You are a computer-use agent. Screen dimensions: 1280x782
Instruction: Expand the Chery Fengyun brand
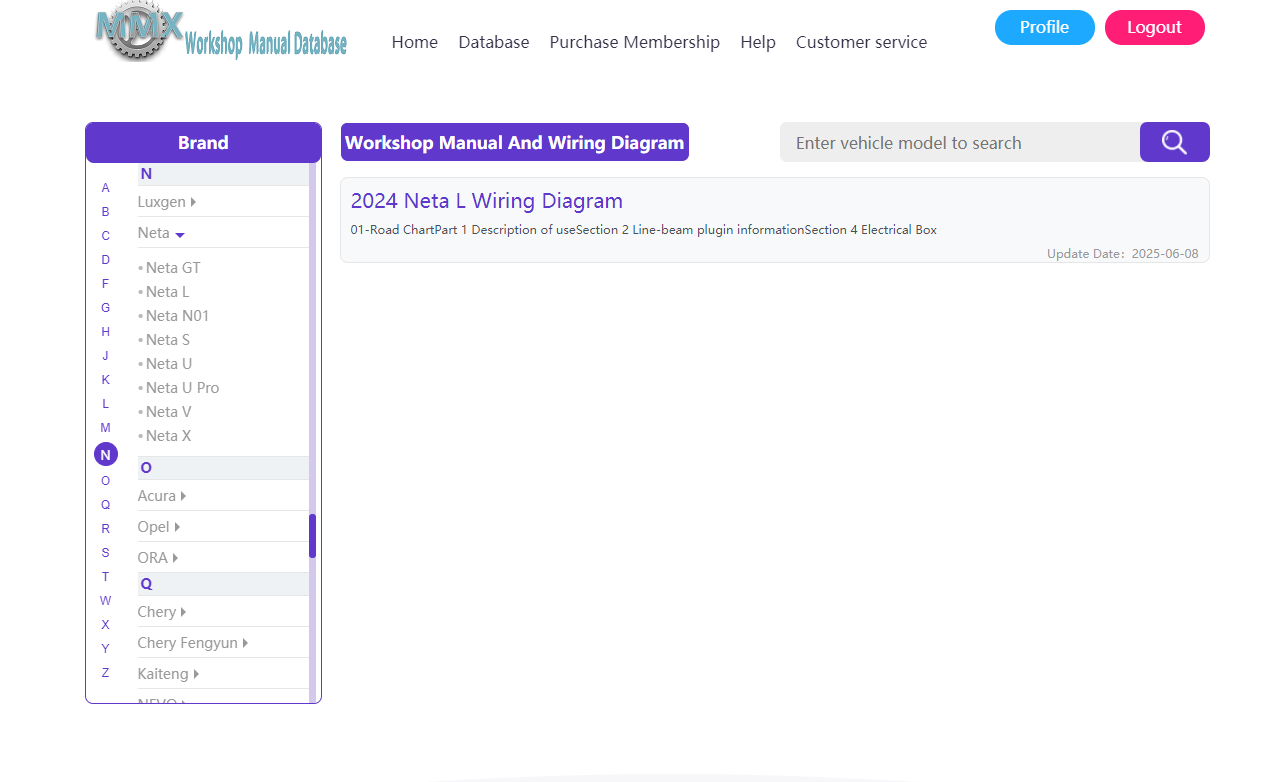coord(193,643)
